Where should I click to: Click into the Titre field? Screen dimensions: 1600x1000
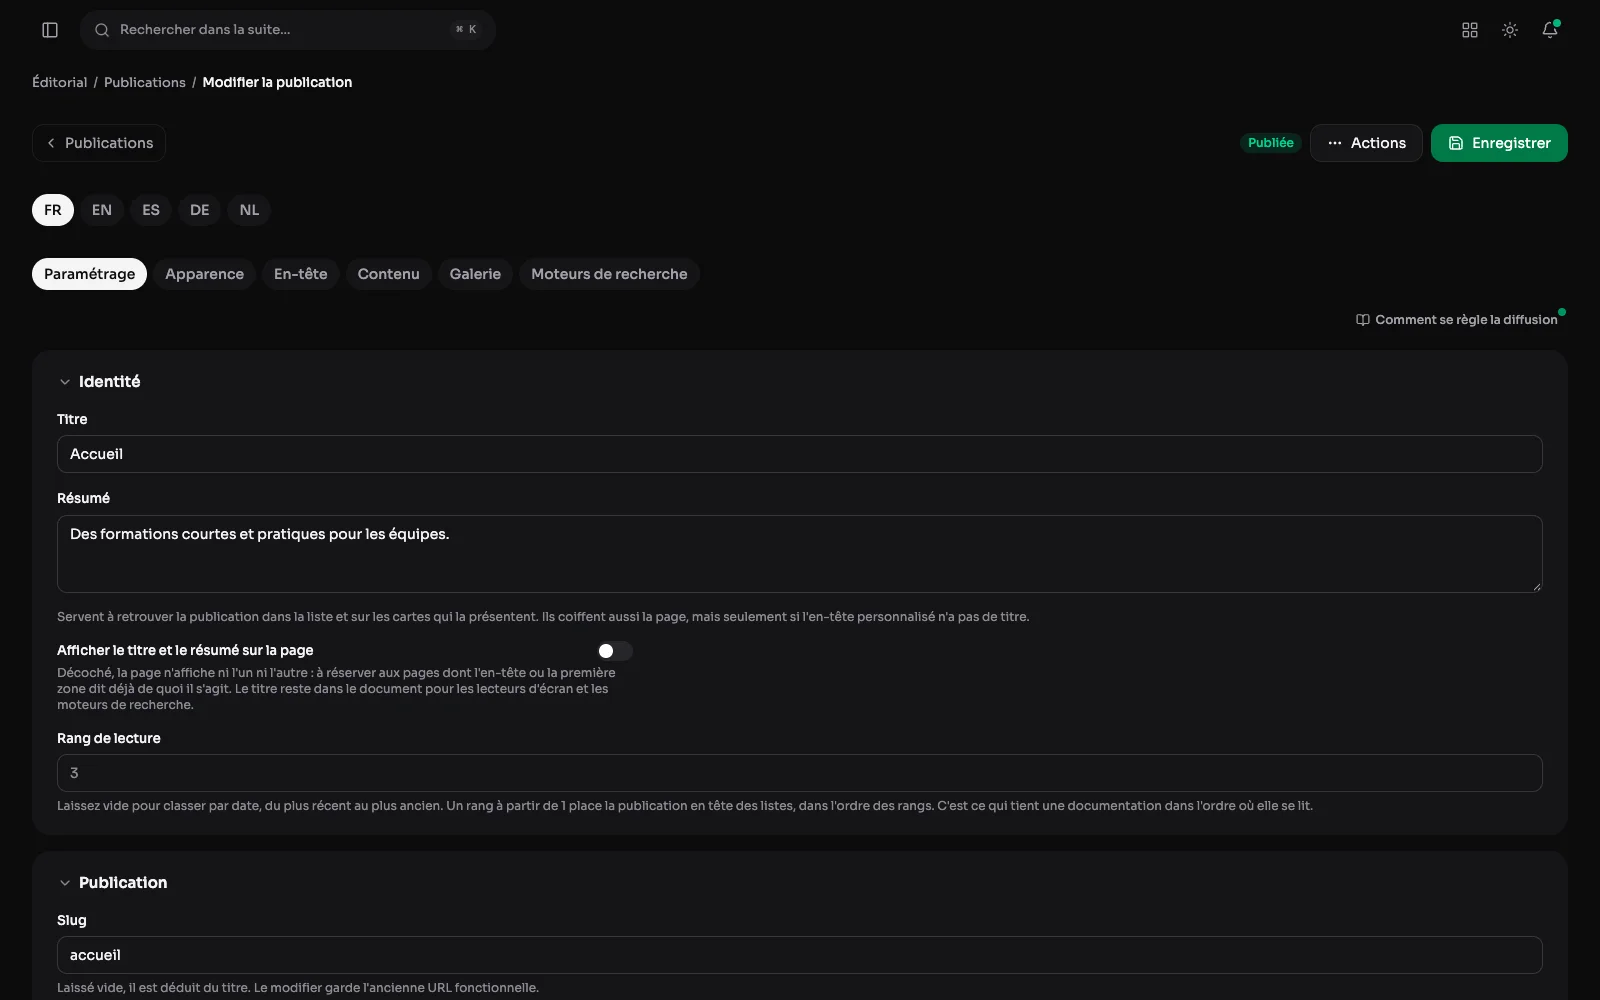[800, 454]
